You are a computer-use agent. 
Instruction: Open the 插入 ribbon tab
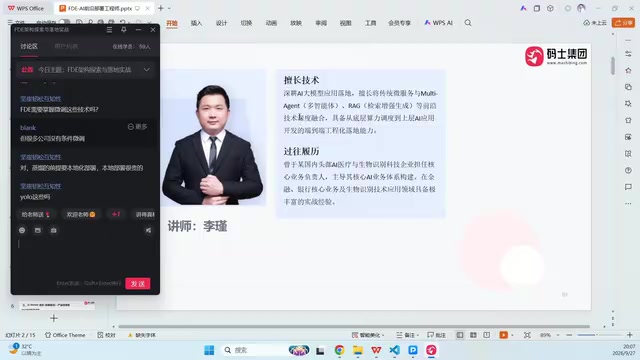point(196,23)
